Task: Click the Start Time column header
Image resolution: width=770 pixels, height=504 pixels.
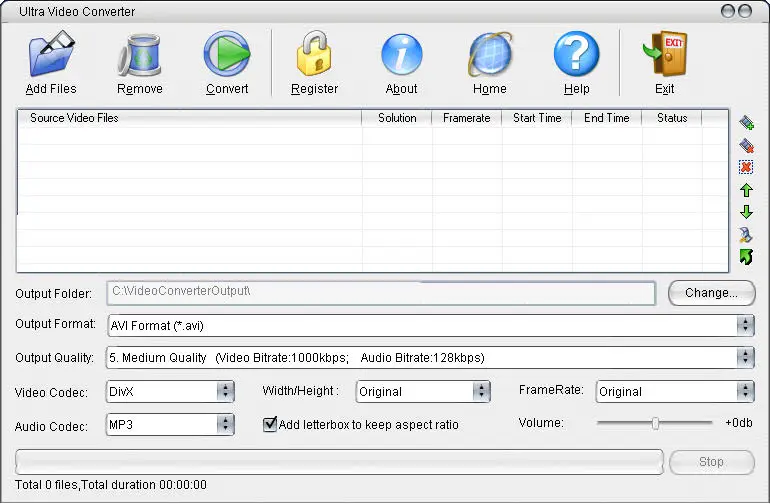Action: coord(537,118)
